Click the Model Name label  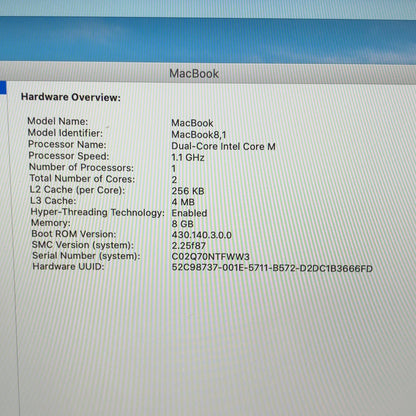point(58,121)
